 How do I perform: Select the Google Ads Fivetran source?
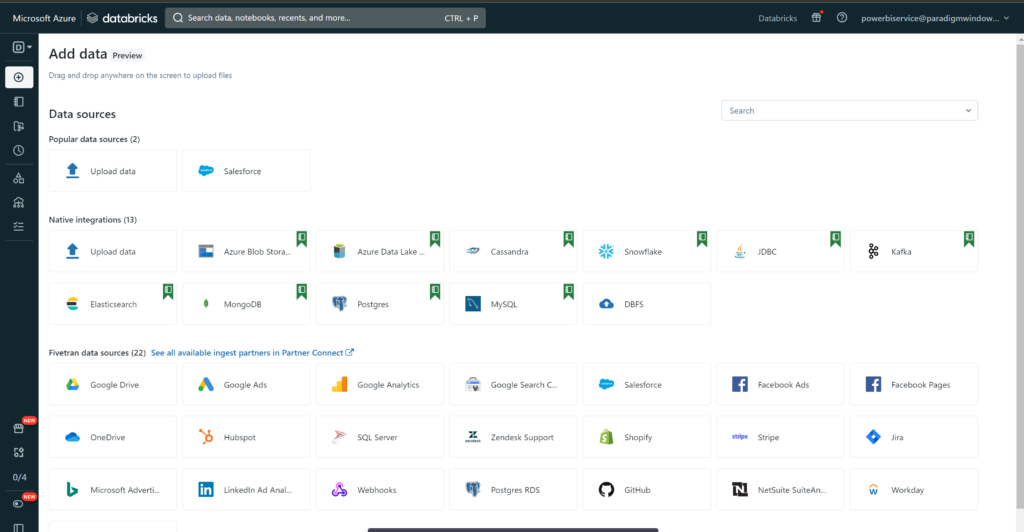[246, 384]
